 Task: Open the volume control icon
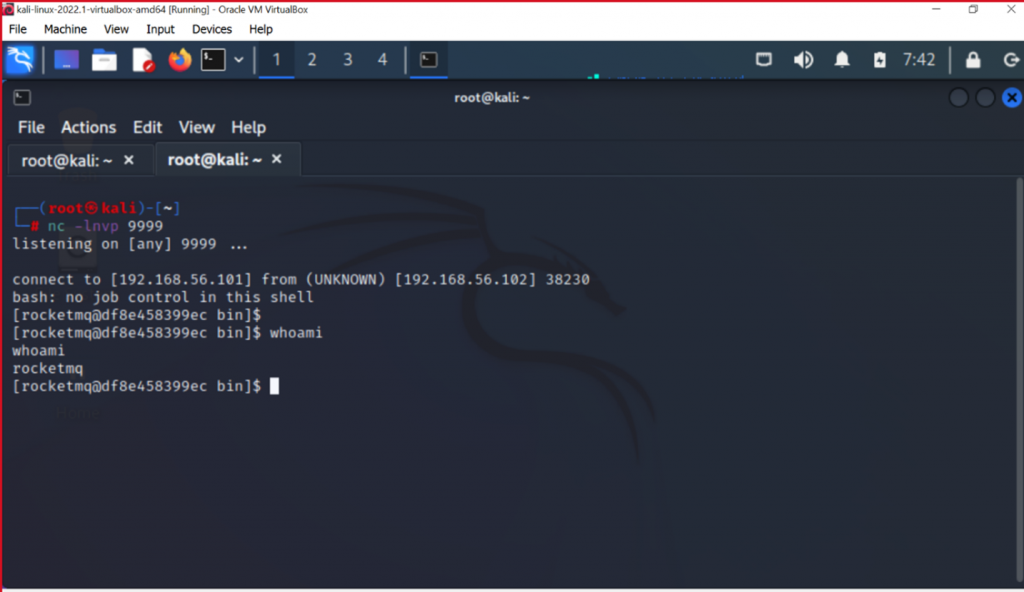click(803, 60)
